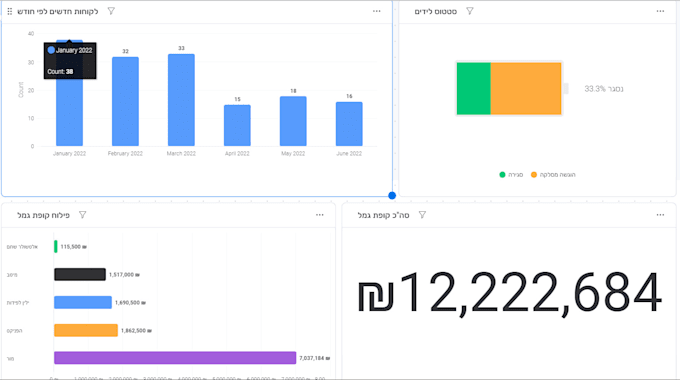The height and width of the screenshot is (380, 680).
Task: Click the 'January 2022' x-axis label
Action: tap(69, 154)
